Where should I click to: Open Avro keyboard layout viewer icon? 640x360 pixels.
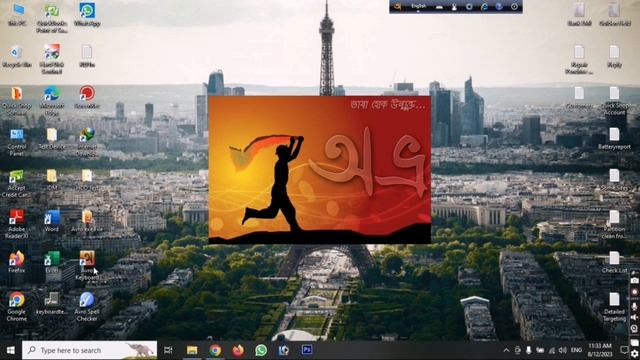pos(439,7)
